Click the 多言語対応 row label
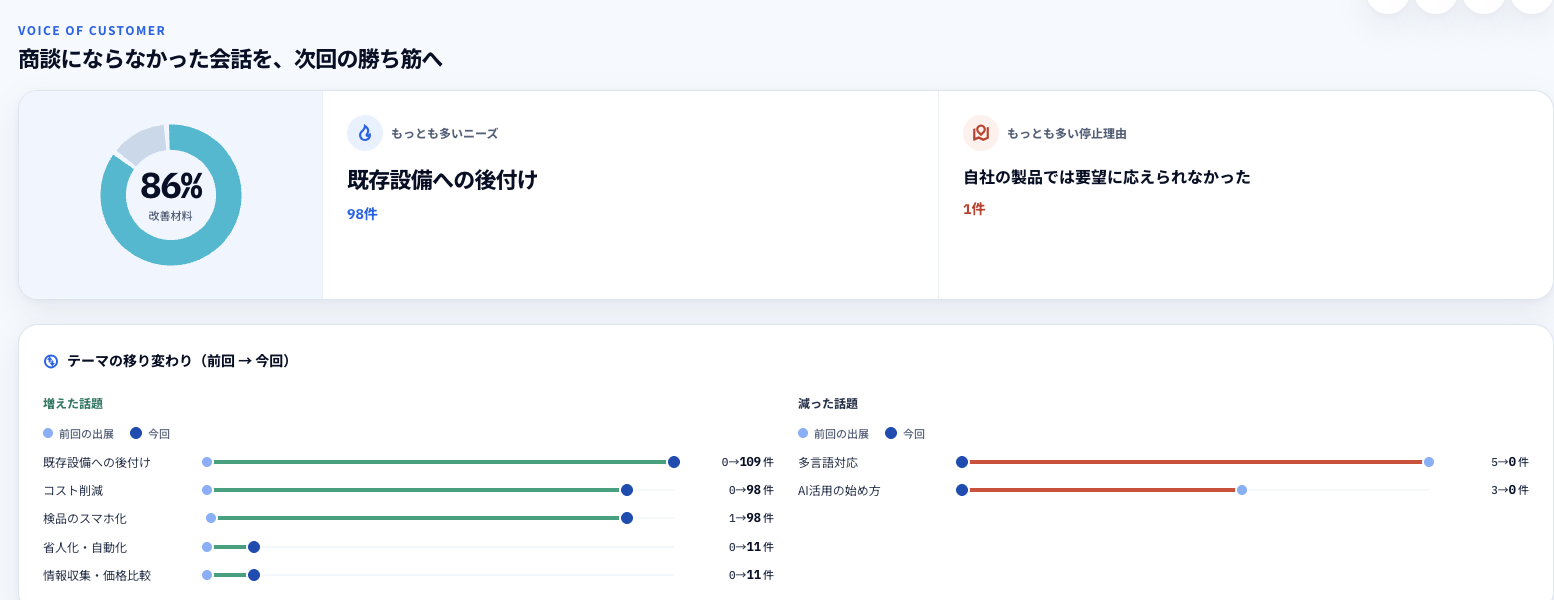 pyautogui.click(x=828, y=462)
